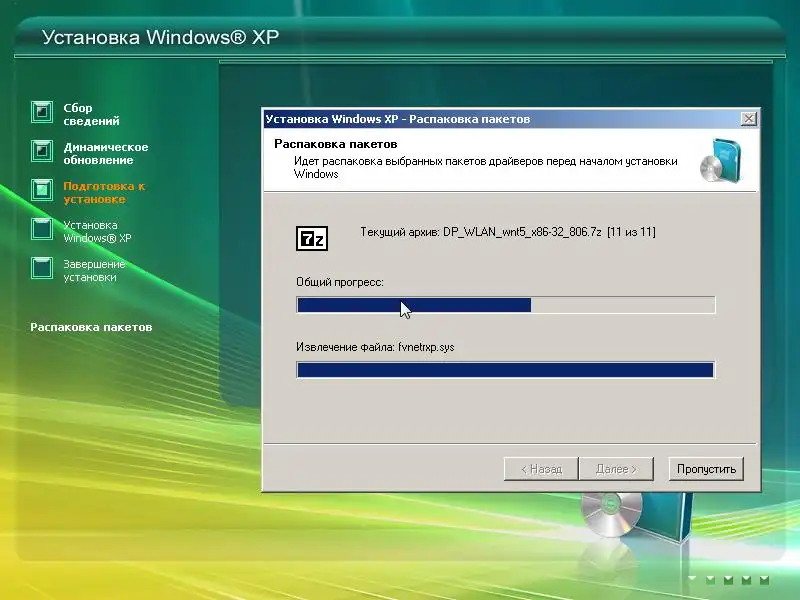
Task: Click the Распаковка пакетов sidebar status text
Action: (91, 327)
